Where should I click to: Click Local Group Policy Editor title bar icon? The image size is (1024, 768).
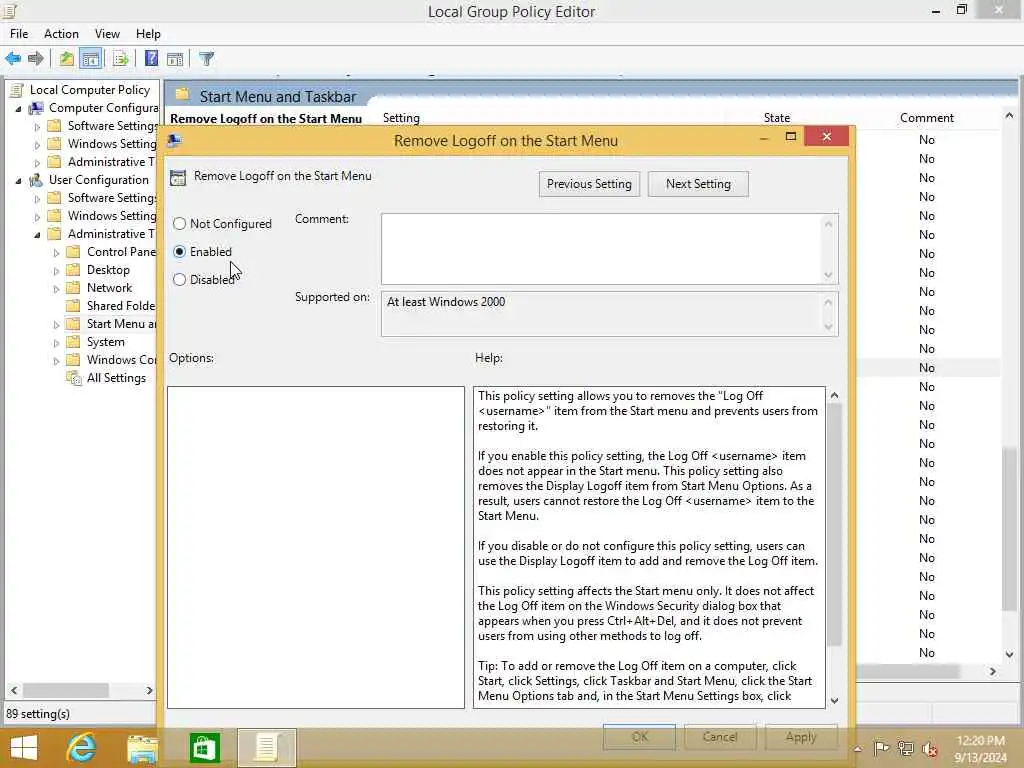point(9,10)
